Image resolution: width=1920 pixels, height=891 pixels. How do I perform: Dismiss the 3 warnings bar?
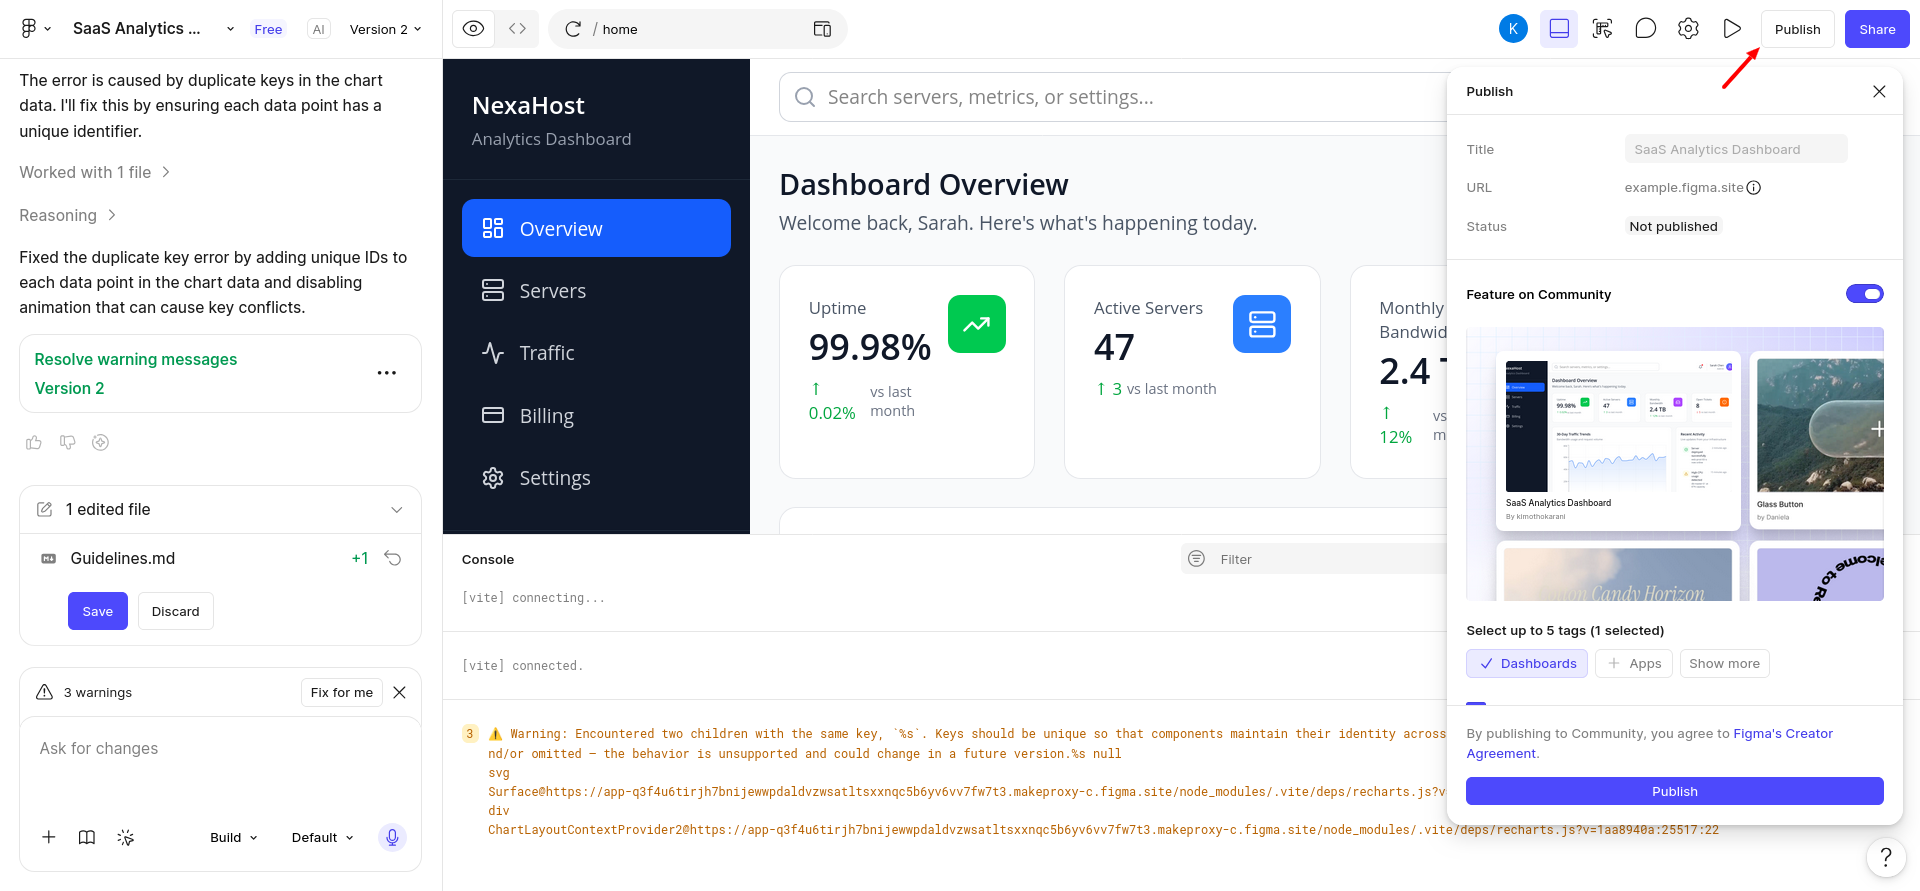(399, 692)
